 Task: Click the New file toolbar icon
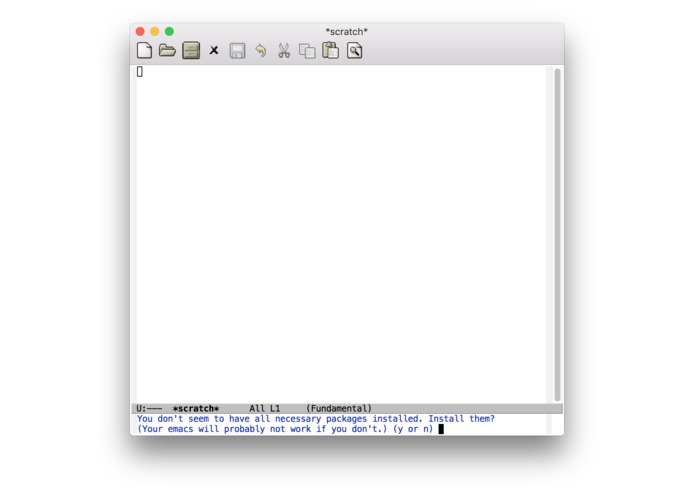pyautogui.click(x=144, y=51)
